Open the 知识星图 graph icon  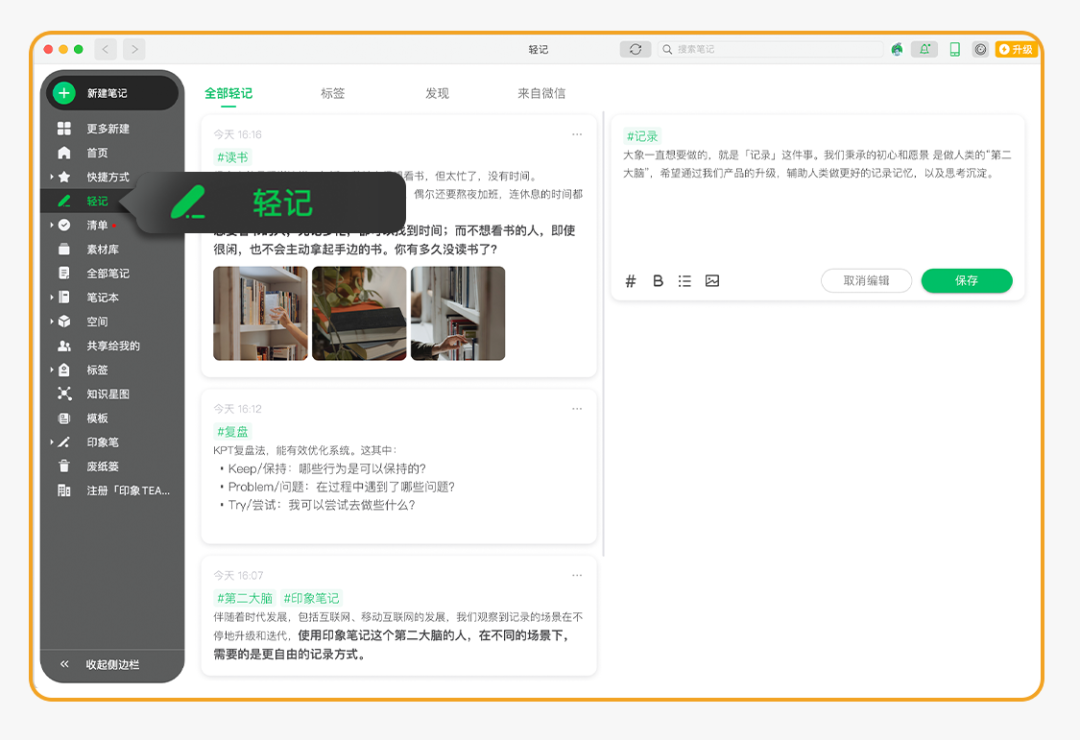[64, 393]
